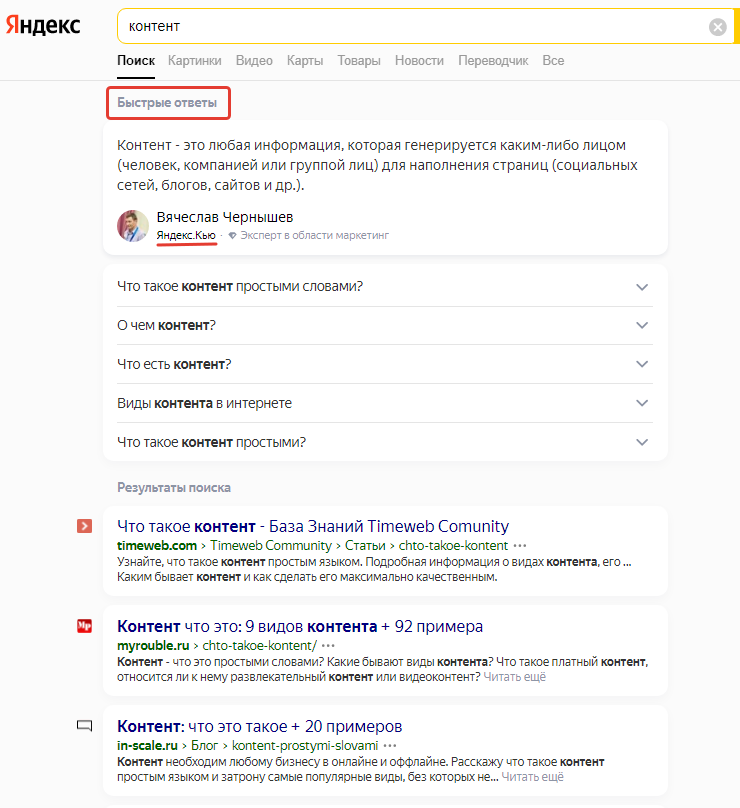Open the Карты tab

point(305,61)
